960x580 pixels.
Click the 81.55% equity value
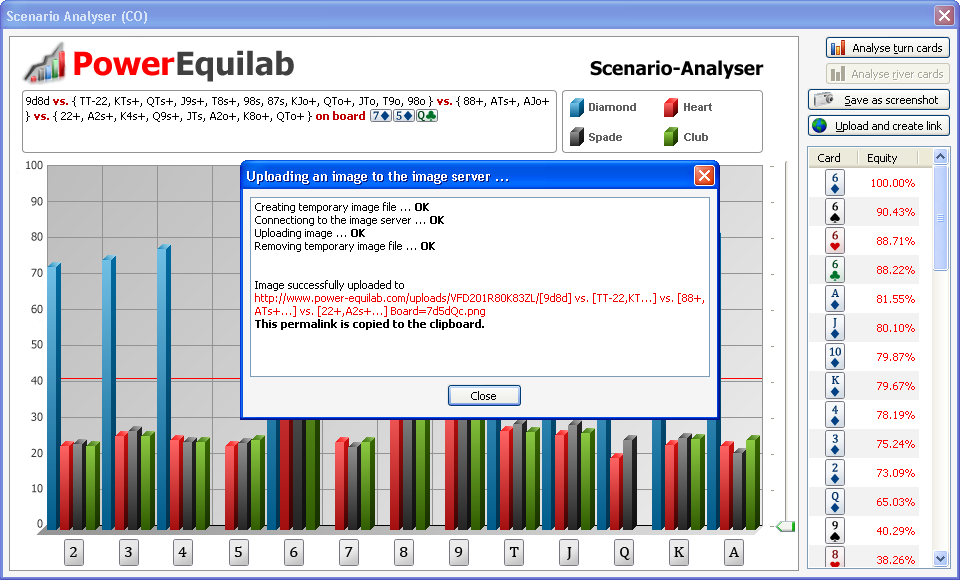click(895, 299)
